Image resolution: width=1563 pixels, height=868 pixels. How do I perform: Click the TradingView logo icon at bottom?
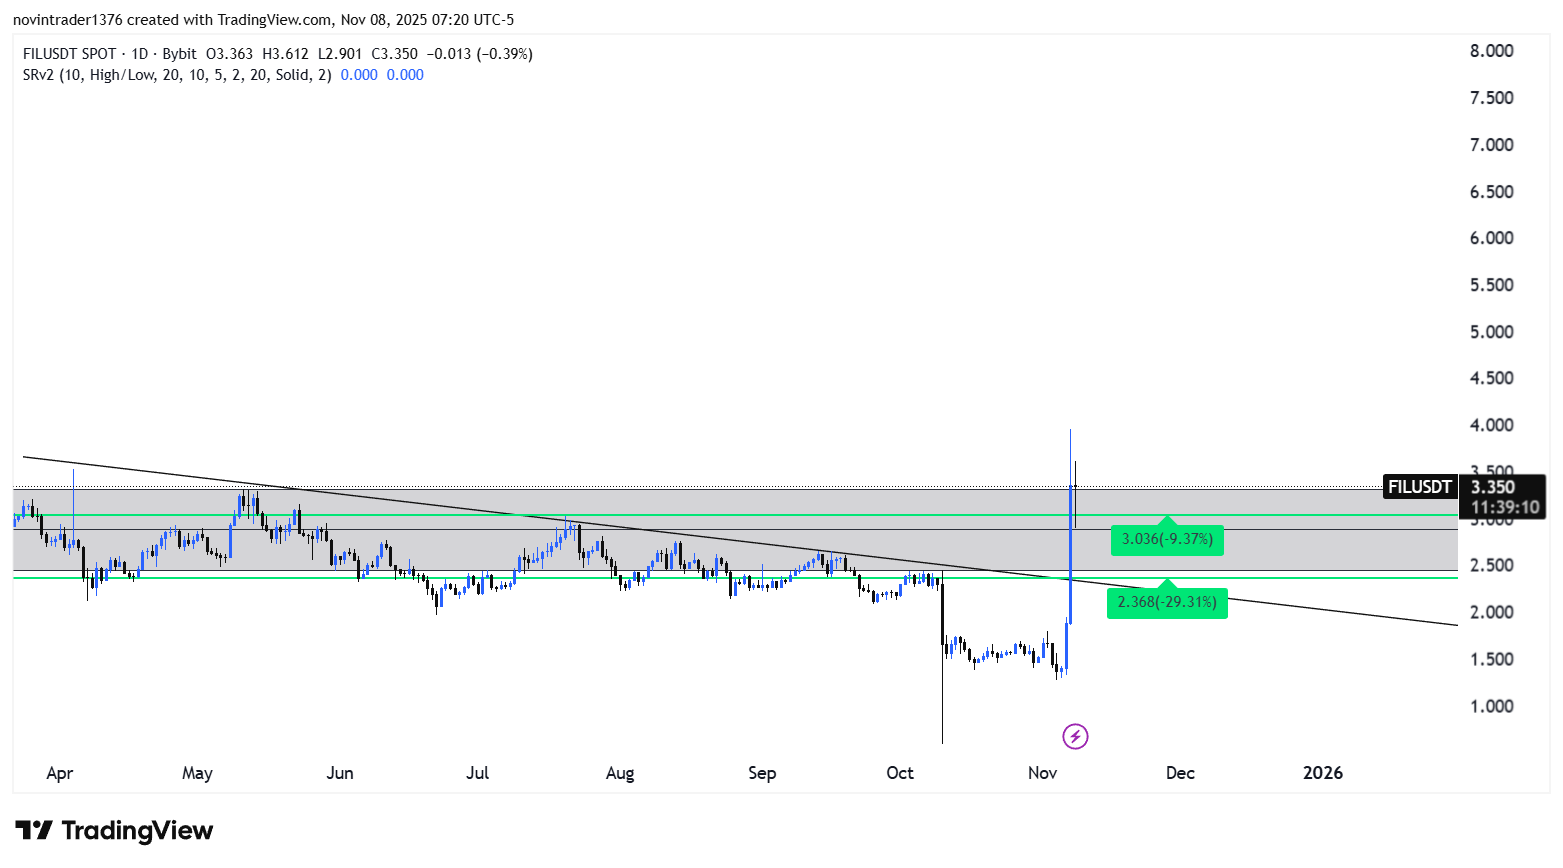click(x=34, y=831)
